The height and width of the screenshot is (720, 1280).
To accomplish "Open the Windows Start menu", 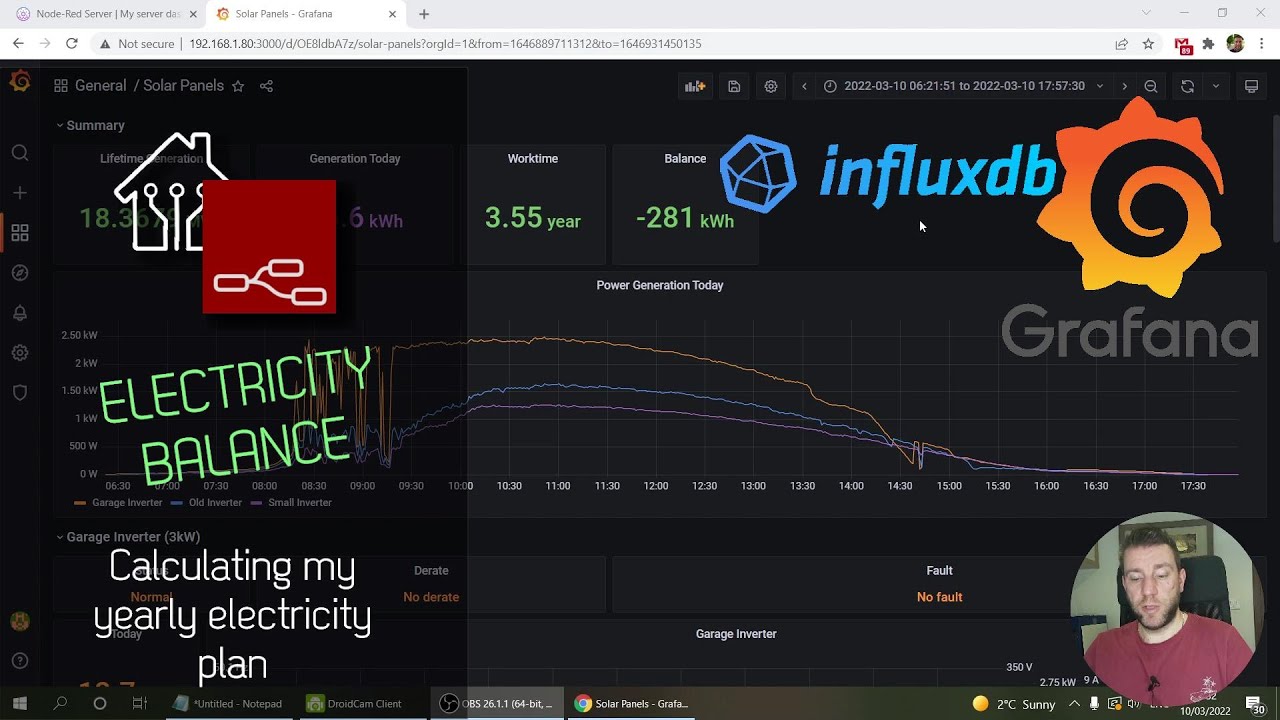I will pyautogui.click(x=19, y=704).
